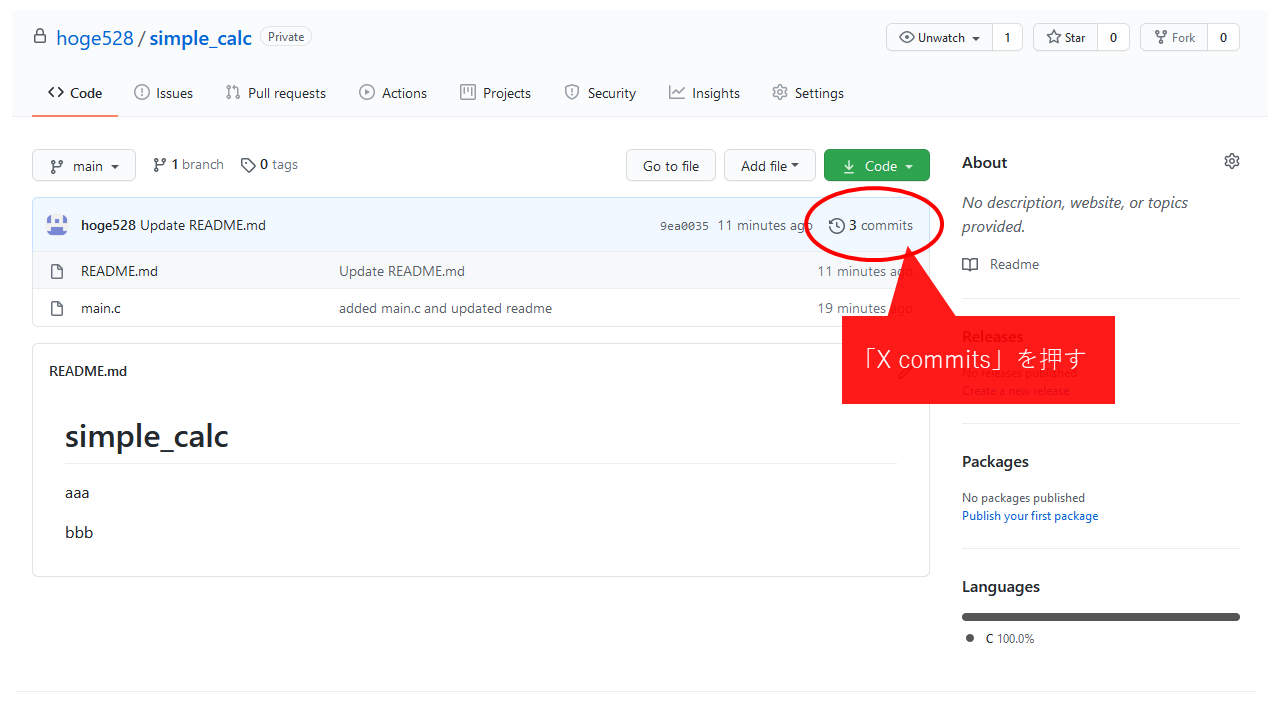Expand the Unwatch notifications dropdown

(939, 38)
